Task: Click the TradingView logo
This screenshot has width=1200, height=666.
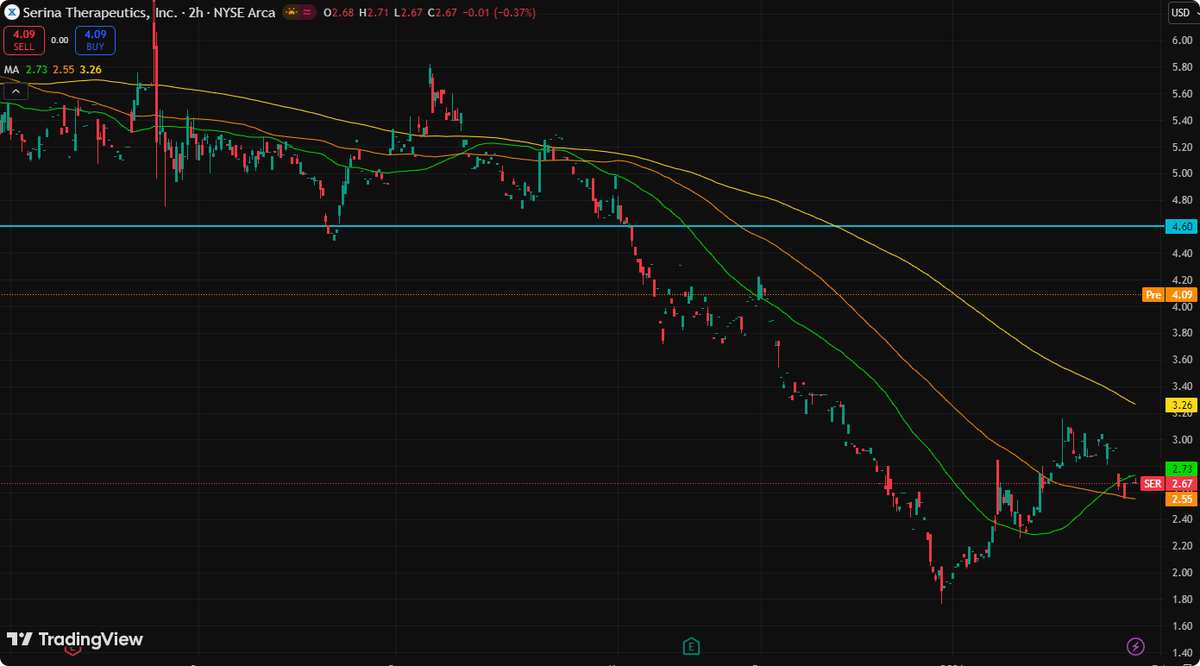Action: pyautogui.click(x=75, y=639)
